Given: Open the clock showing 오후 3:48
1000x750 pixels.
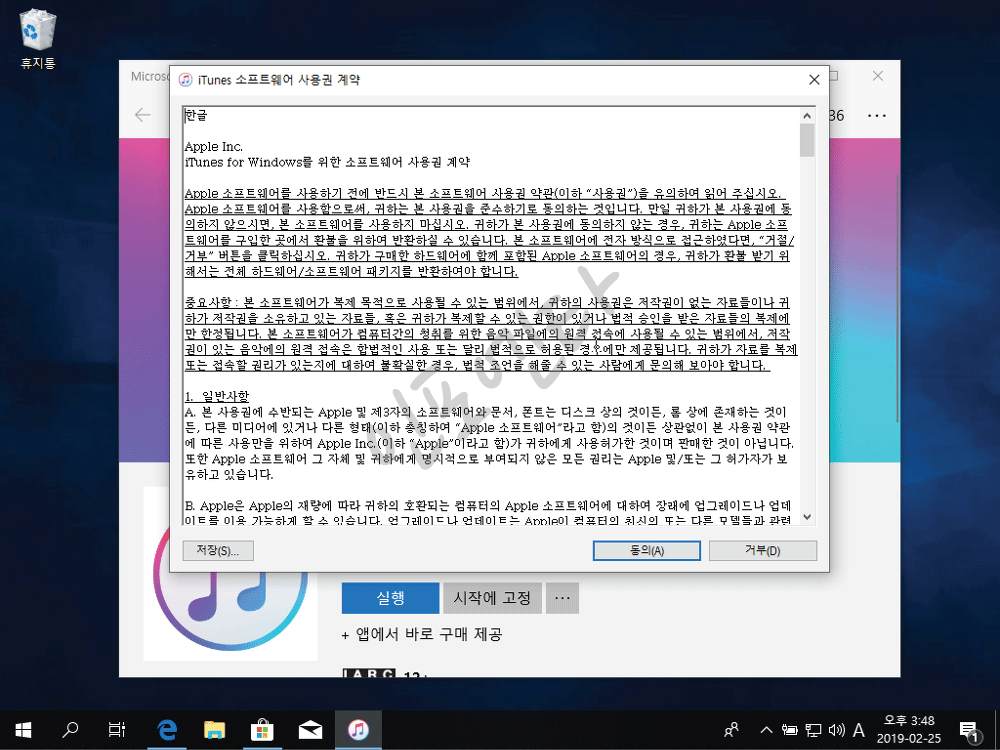Looking at the screenshot, I should tap(909, 730).
